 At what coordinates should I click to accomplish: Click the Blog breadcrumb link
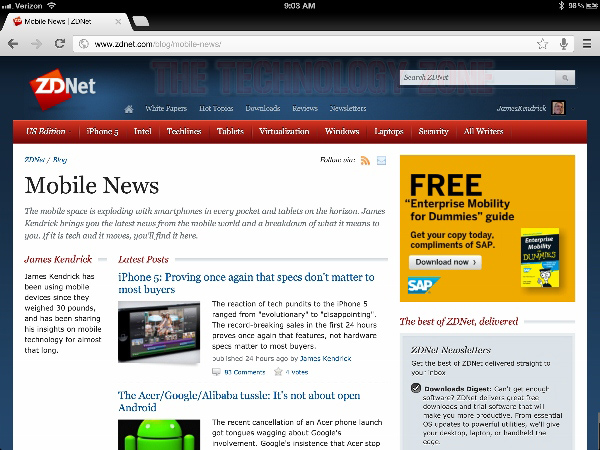point(60,160)
